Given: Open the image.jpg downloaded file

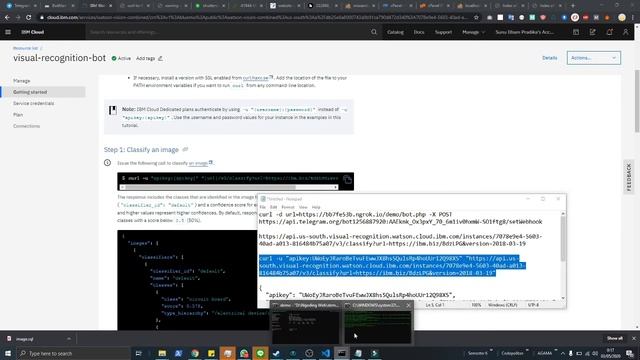Looking at the screenshot, I should coord(25,339).
